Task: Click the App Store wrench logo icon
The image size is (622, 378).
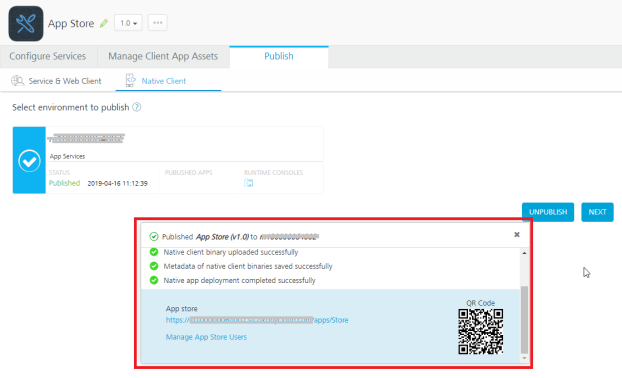Action: (x=26, y=23)
